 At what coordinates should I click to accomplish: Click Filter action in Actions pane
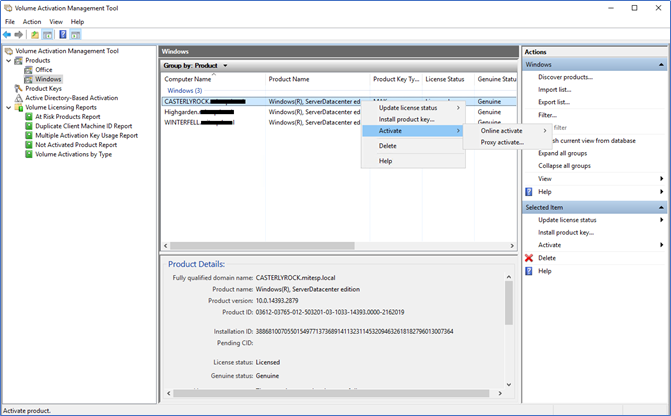click(x=547, y=115)
